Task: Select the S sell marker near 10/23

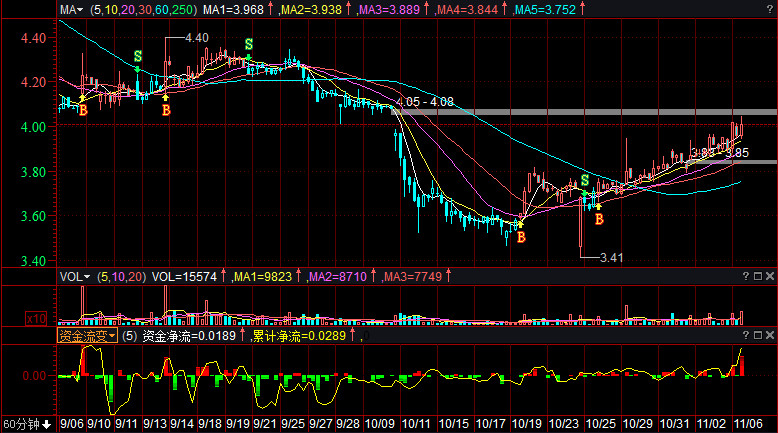Action: click(585, 180)
